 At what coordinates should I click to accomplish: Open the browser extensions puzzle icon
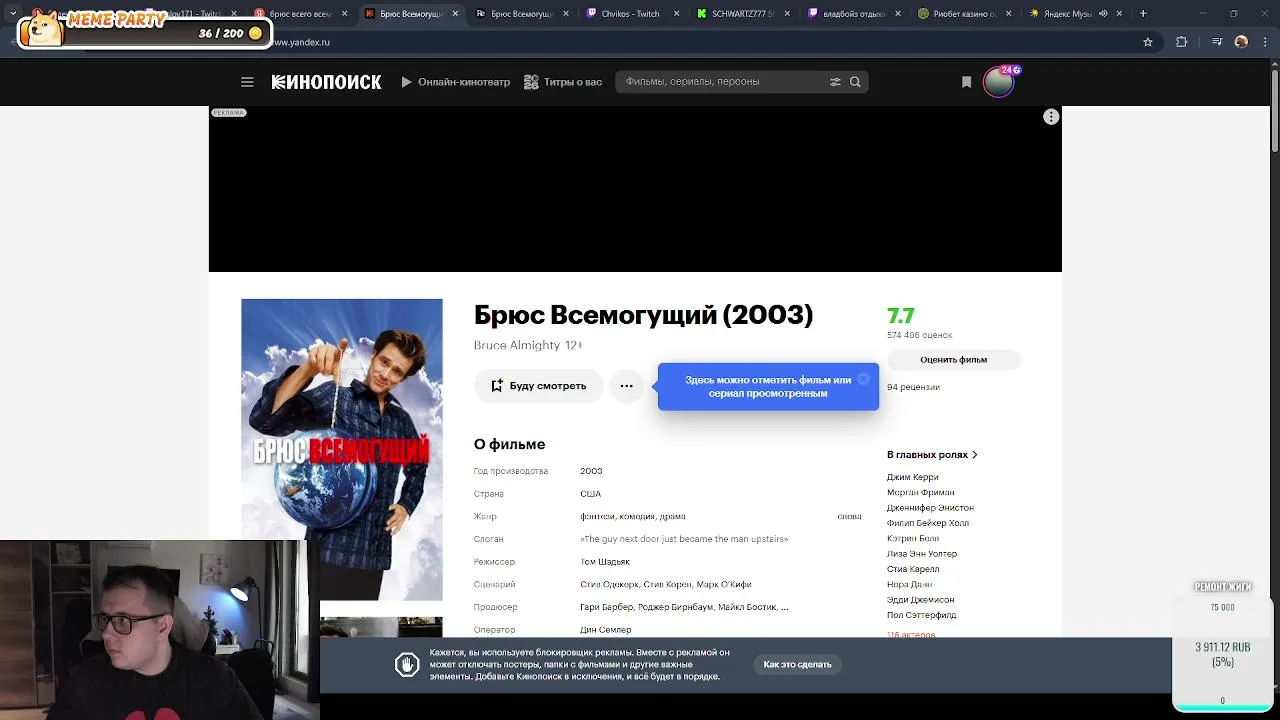pos(1182,42)
